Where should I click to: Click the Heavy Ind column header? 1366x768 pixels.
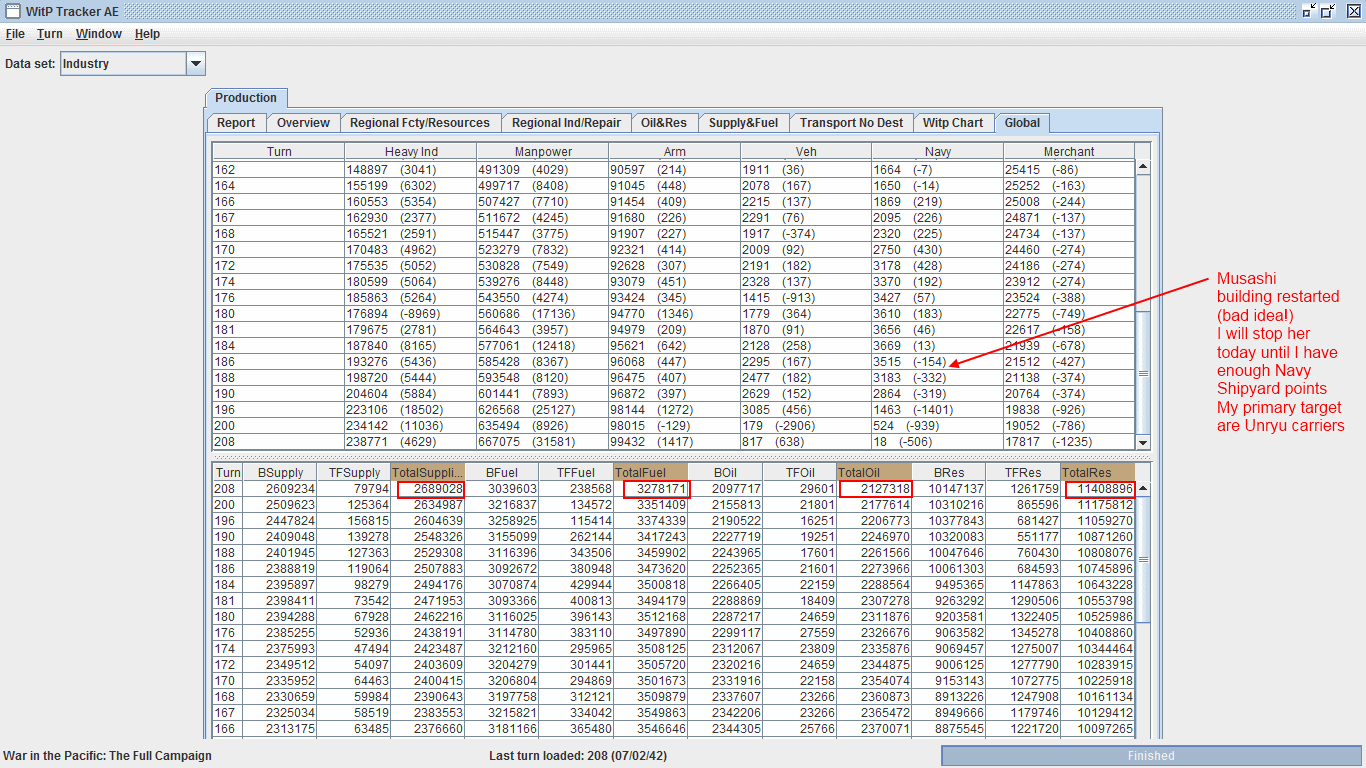tap(410, 152)
